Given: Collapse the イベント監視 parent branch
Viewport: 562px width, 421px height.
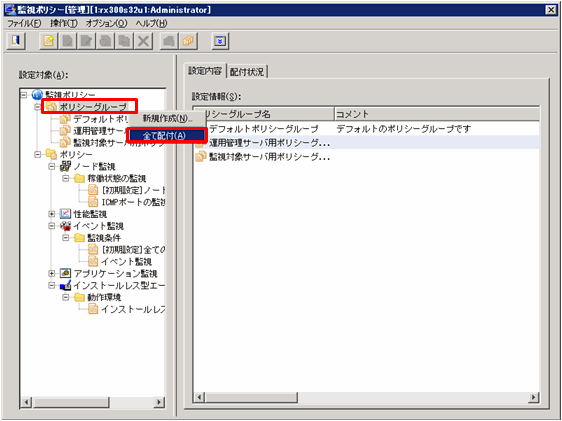Looking at the screenshot, I should coord(52,226).
